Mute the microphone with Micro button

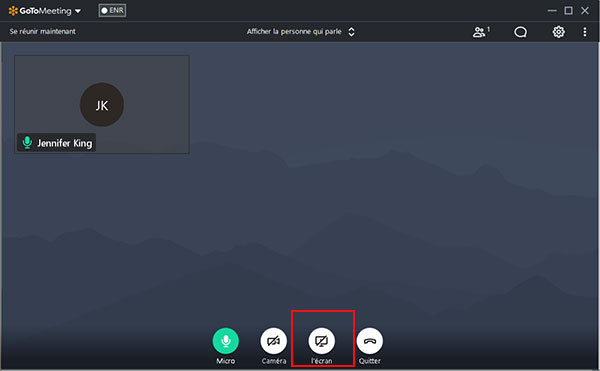coord(226,340)
